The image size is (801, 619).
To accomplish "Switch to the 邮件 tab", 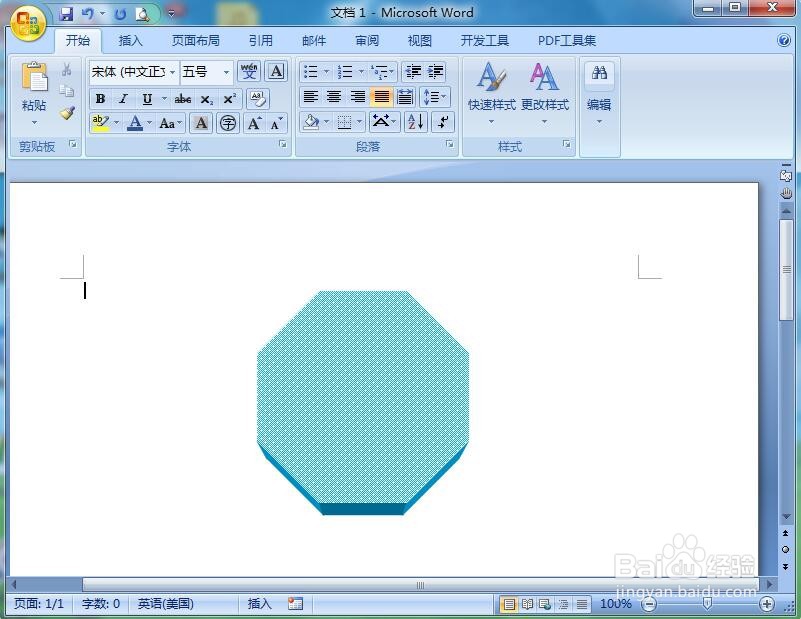I will (x=314, y=40).
